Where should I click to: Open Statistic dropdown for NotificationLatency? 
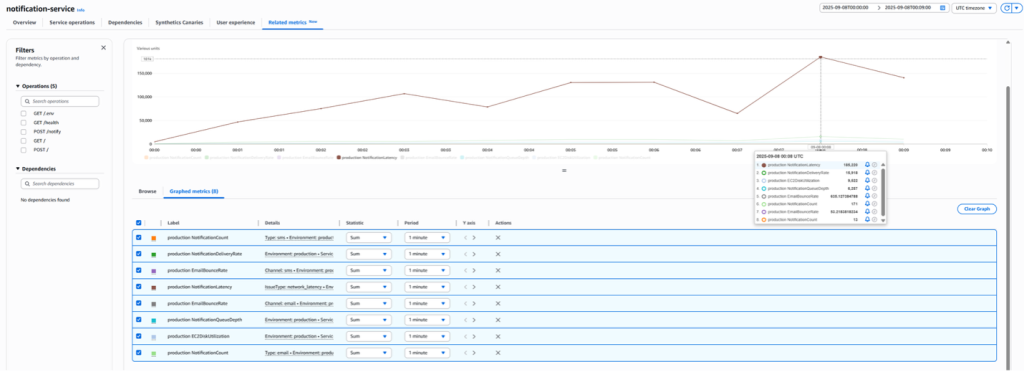point(368,287)
